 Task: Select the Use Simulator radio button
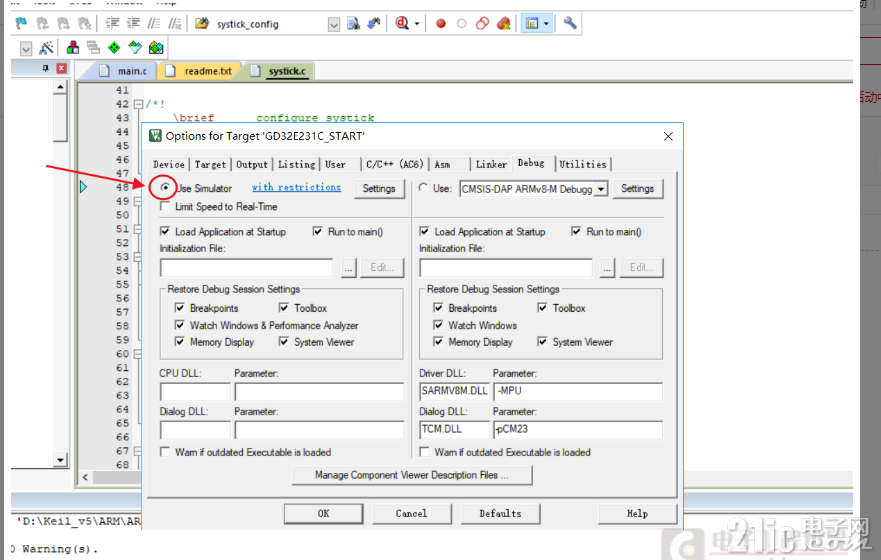165,188
